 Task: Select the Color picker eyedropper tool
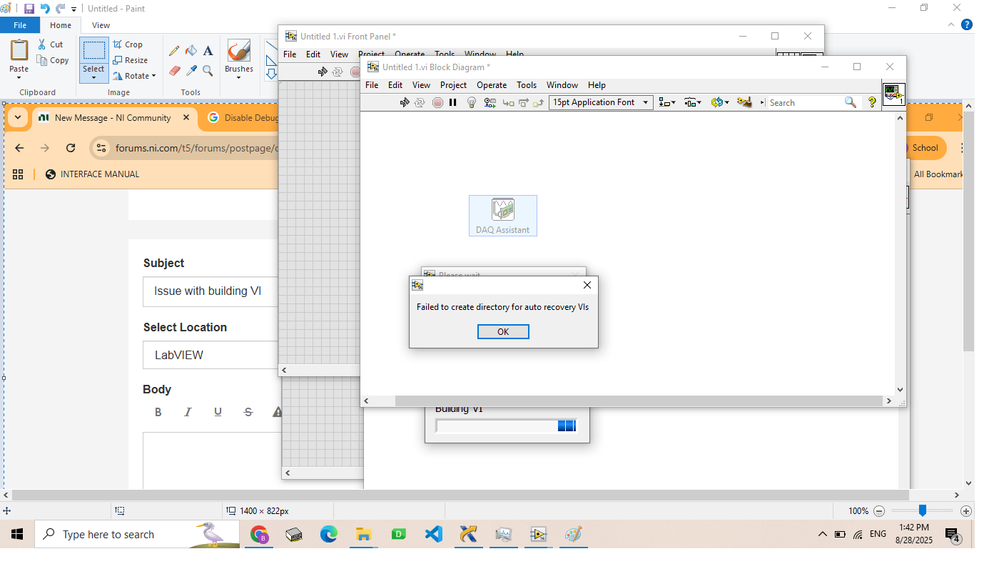tap(191, 71)
